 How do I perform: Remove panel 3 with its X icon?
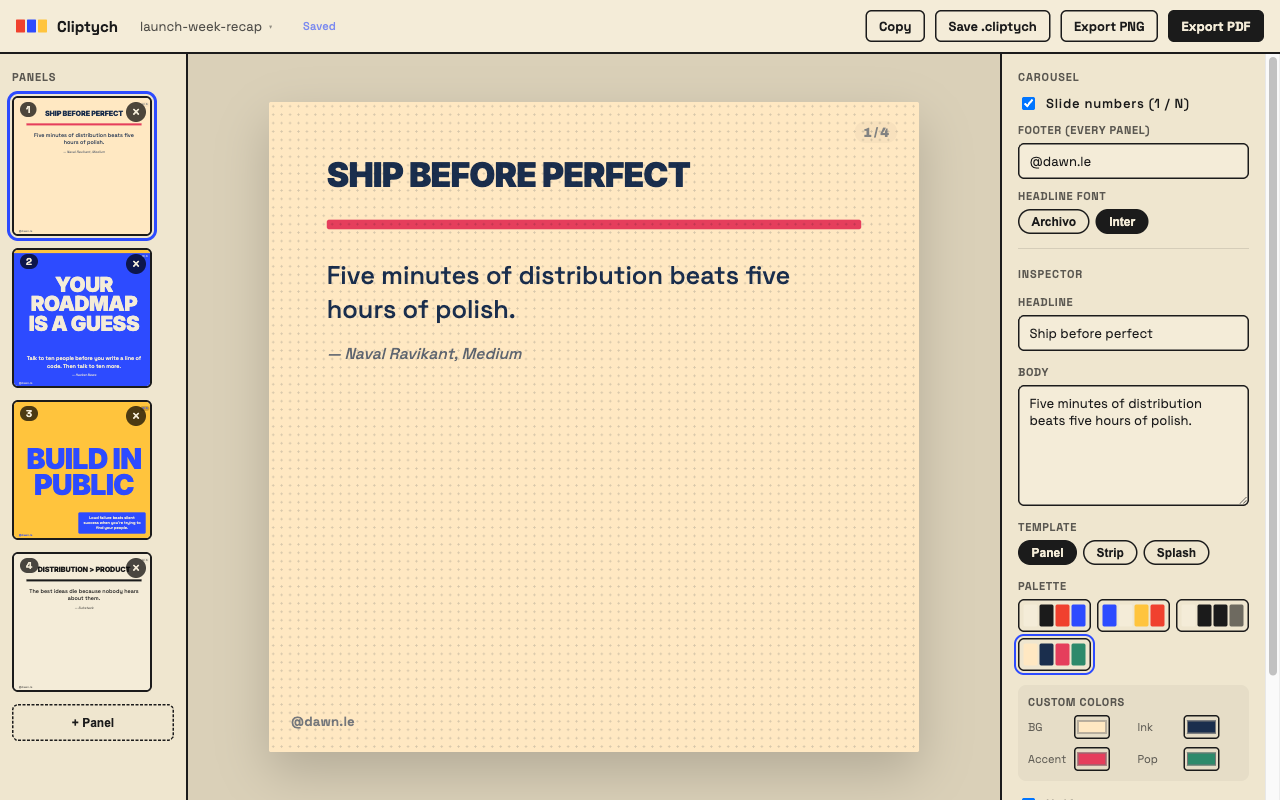click(x=136, y=416)
